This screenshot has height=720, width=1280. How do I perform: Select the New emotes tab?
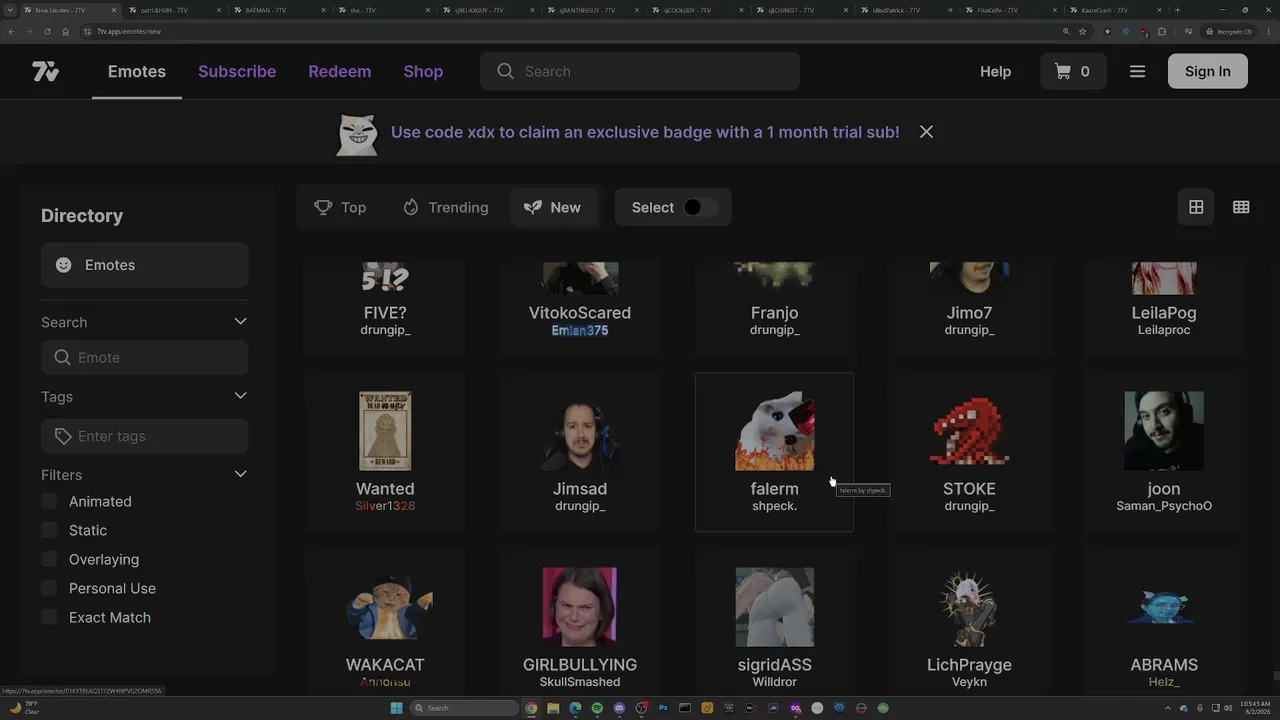point(553,207)
